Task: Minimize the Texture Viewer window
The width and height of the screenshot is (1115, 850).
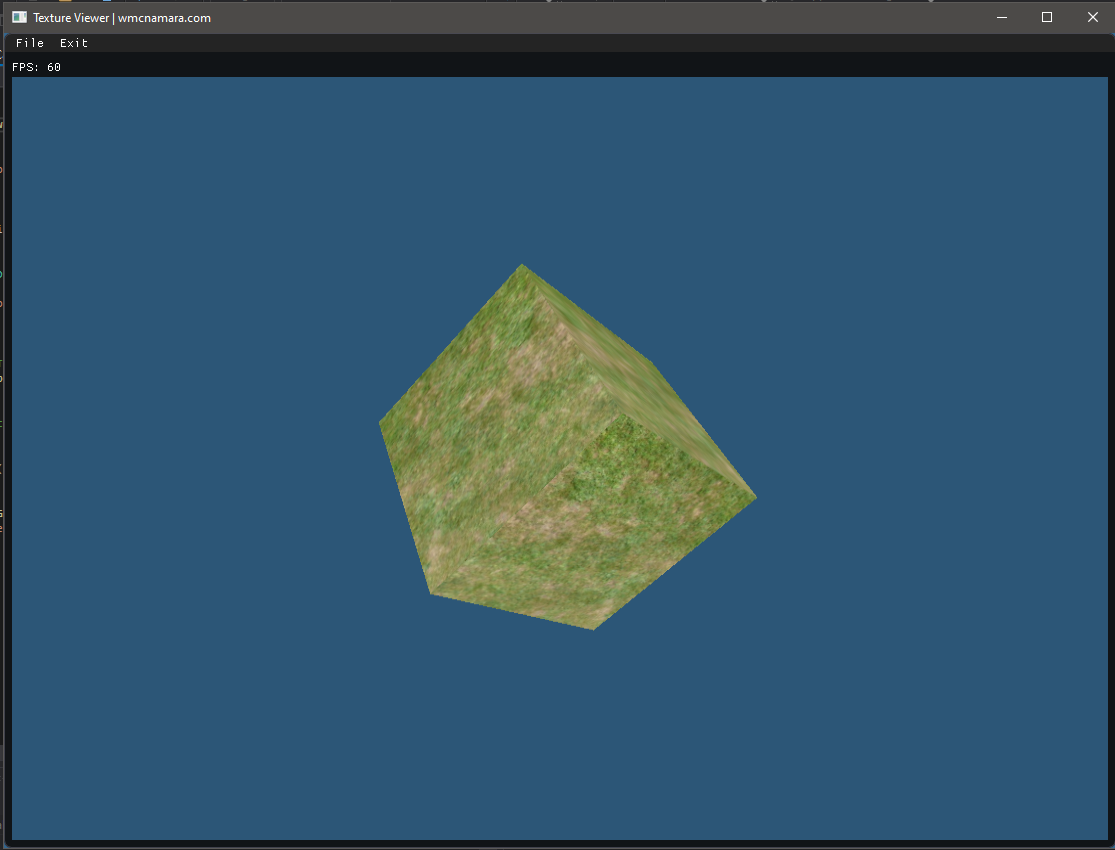Action: click(1001, 17)
